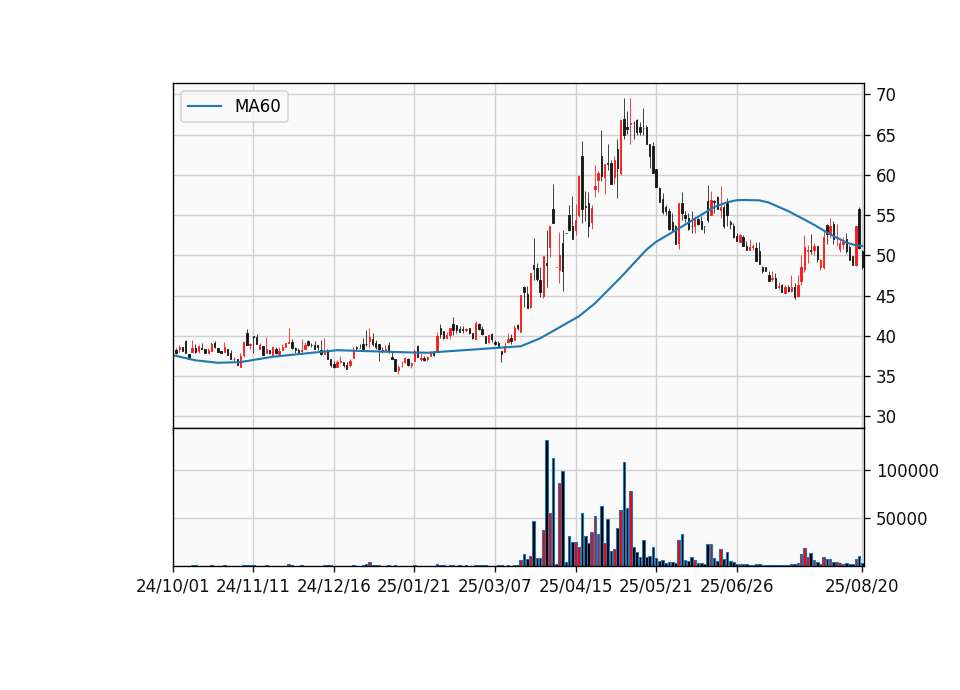Click the 35 price axis label
This screenshot has width=960, height=690.
point(886,377)
